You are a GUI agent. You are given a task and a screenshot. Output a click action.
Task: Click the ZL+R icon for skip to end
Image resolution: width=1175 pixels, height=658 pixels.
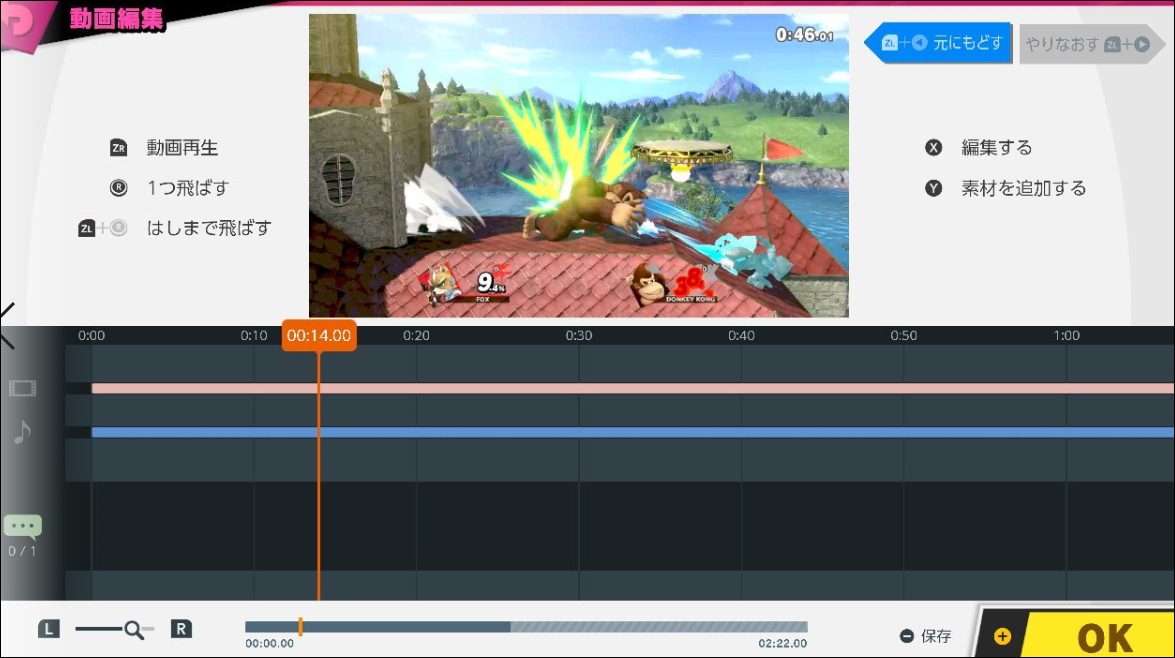click(103, 228)
